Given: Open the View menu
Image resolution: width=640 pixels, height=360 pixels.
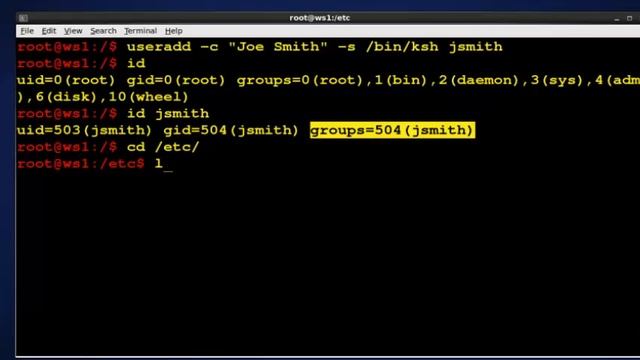Looking at the screenshot, I should tap(73, 31).
